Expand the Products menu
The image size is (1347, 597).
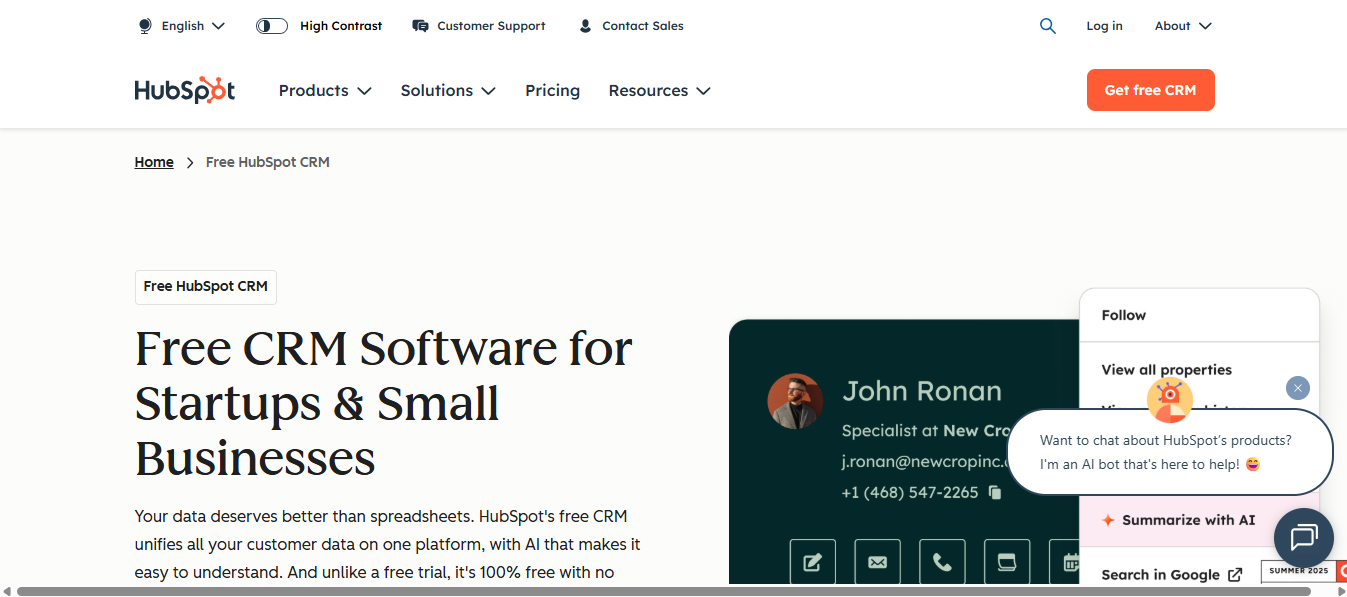click(325, 90)
